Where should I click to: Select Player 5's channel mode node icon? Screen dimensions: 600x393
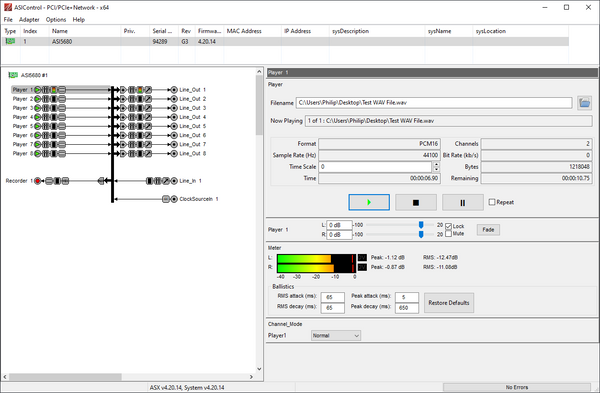[62, 126]
